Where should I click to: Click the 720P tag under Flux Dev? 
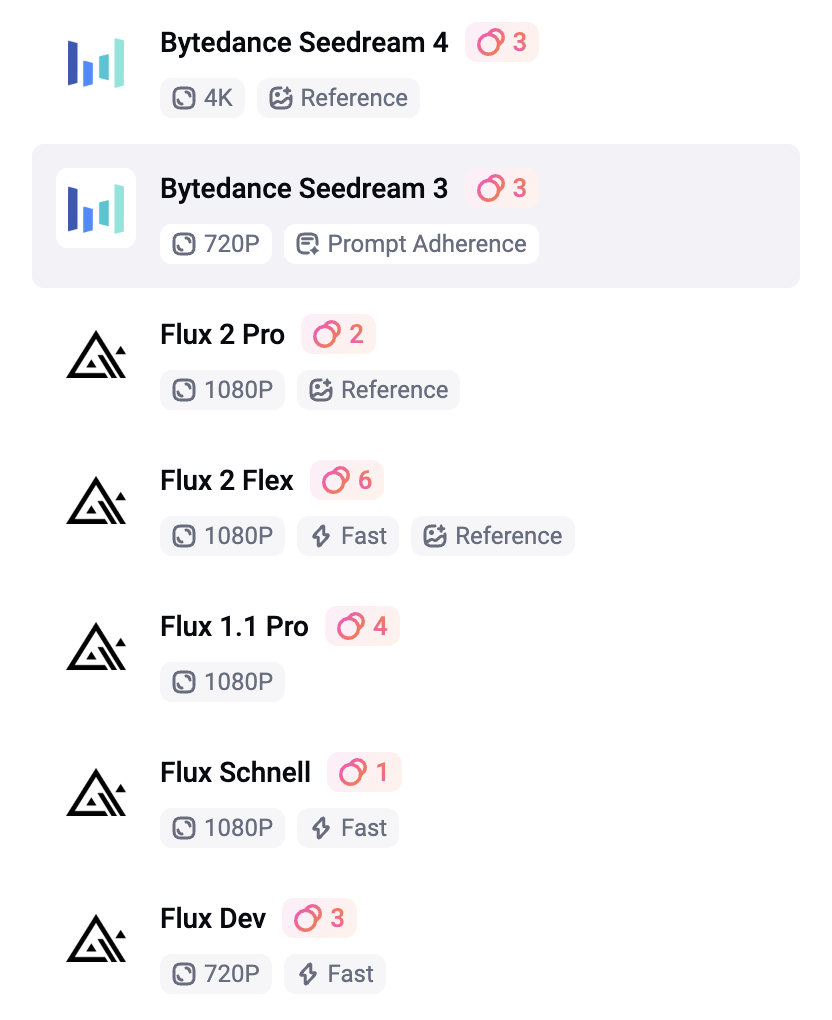tap(215, 974)
